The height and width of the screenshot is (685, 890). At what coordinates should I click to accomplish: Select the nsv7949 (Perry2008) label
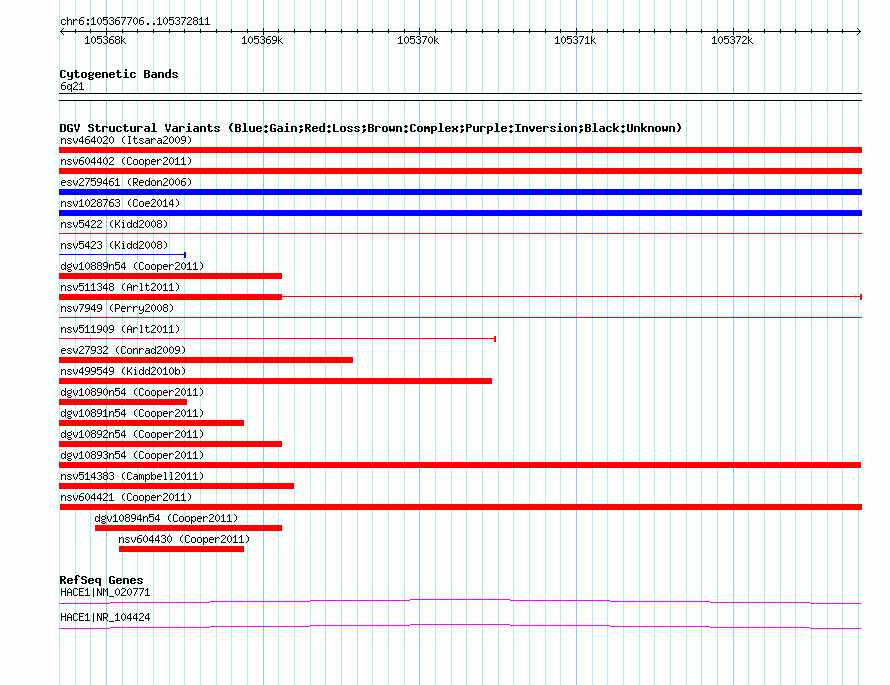pyautogui.click(x=117, y=308)
